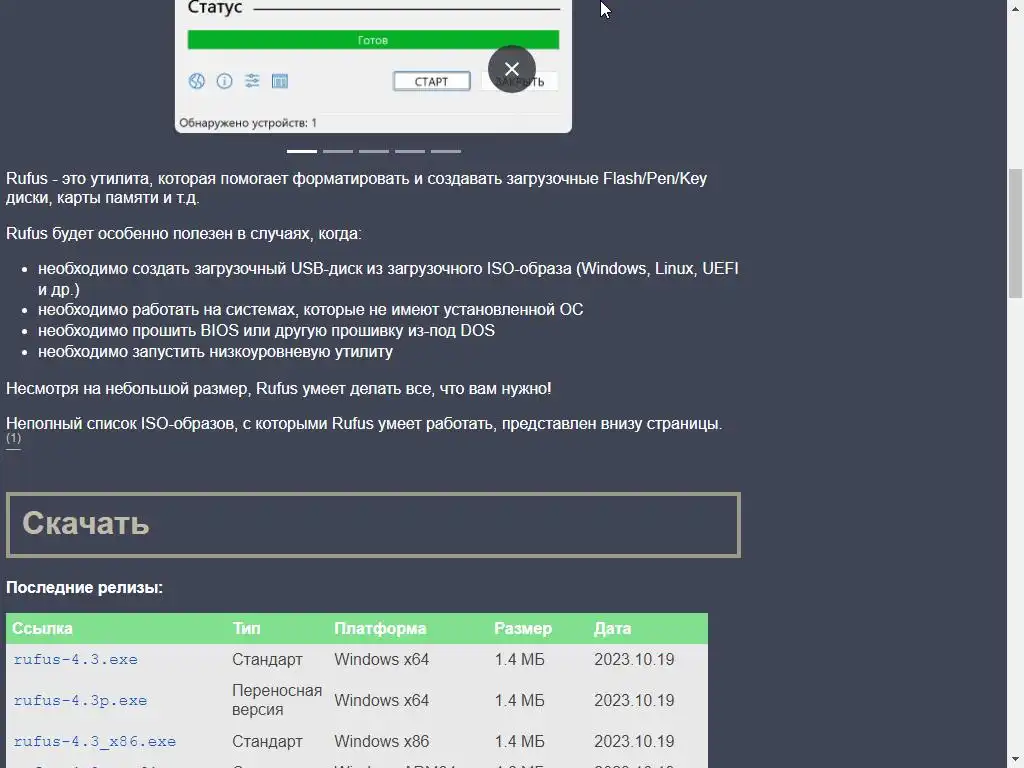Image resolution: width=1024 pixels, height=768 pixels.
Task: Click the globe language icon in Rufus screenshot
Action: pos(197,81)
